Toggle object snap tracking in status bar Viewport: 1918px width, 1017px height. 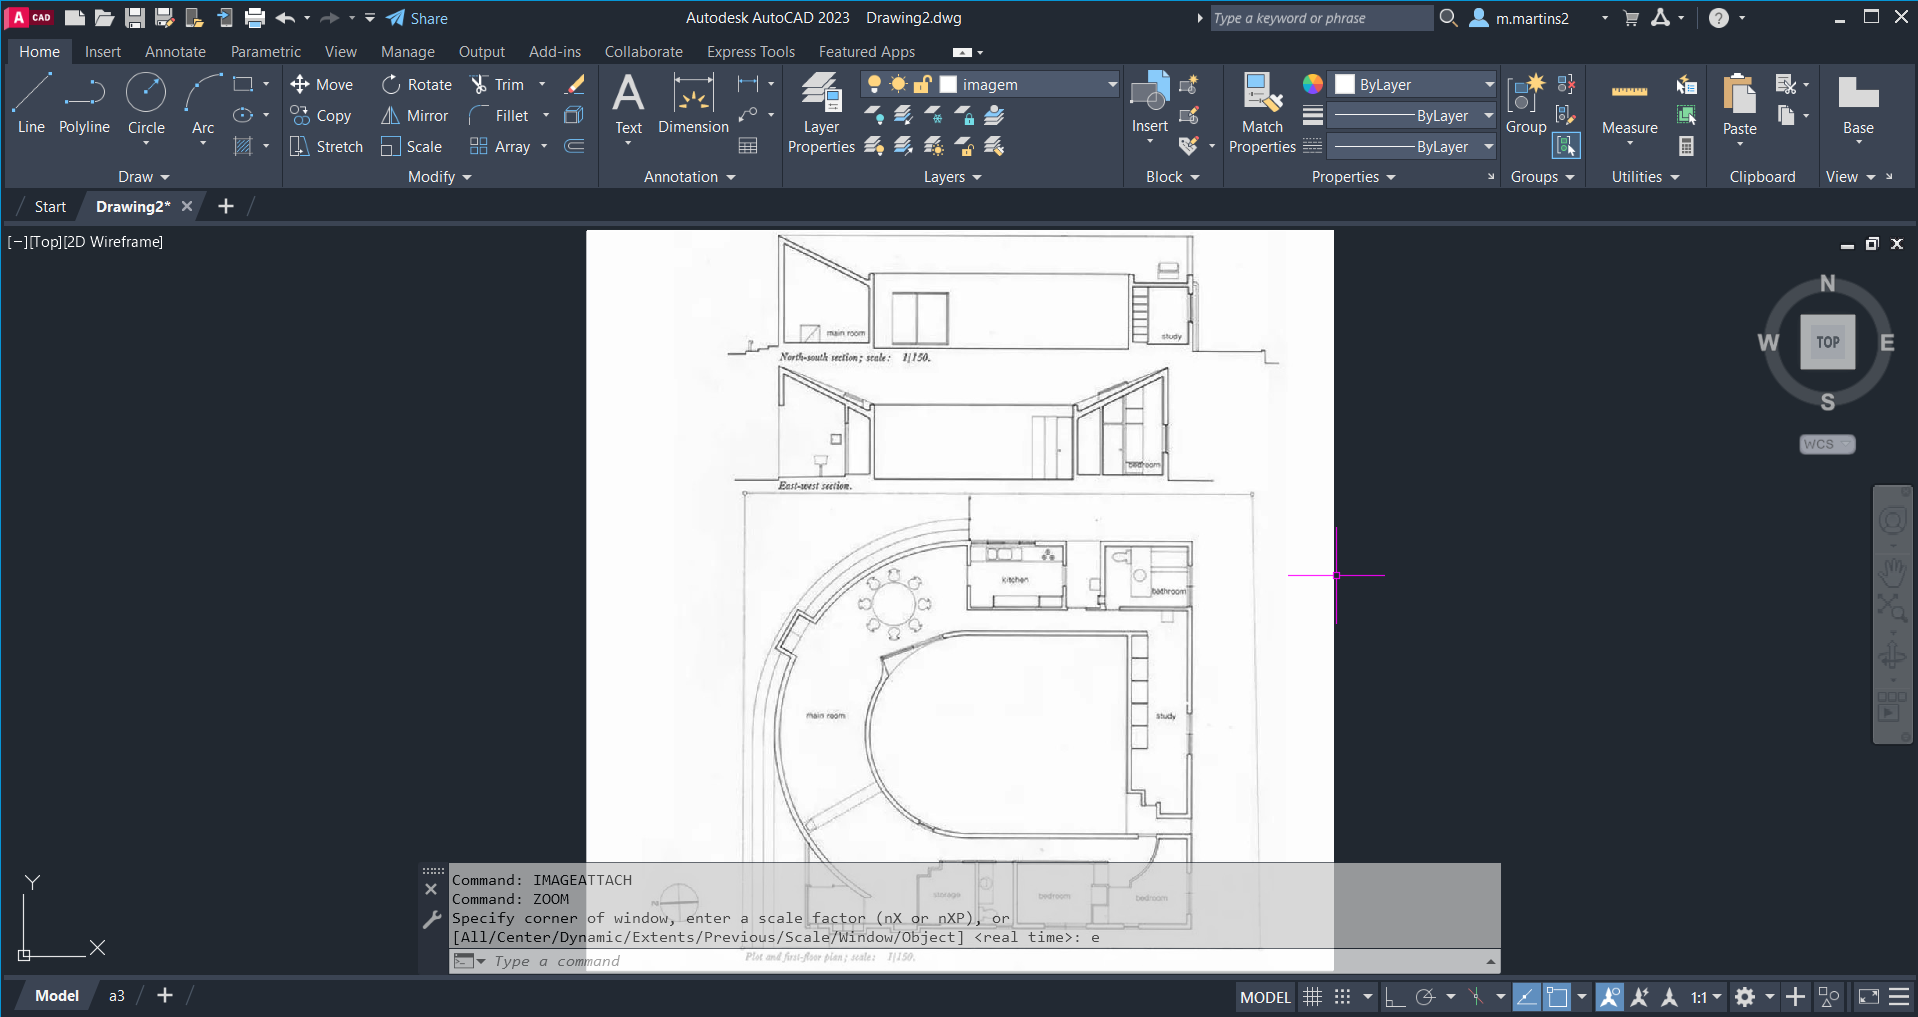click(x=1526, y=997)
